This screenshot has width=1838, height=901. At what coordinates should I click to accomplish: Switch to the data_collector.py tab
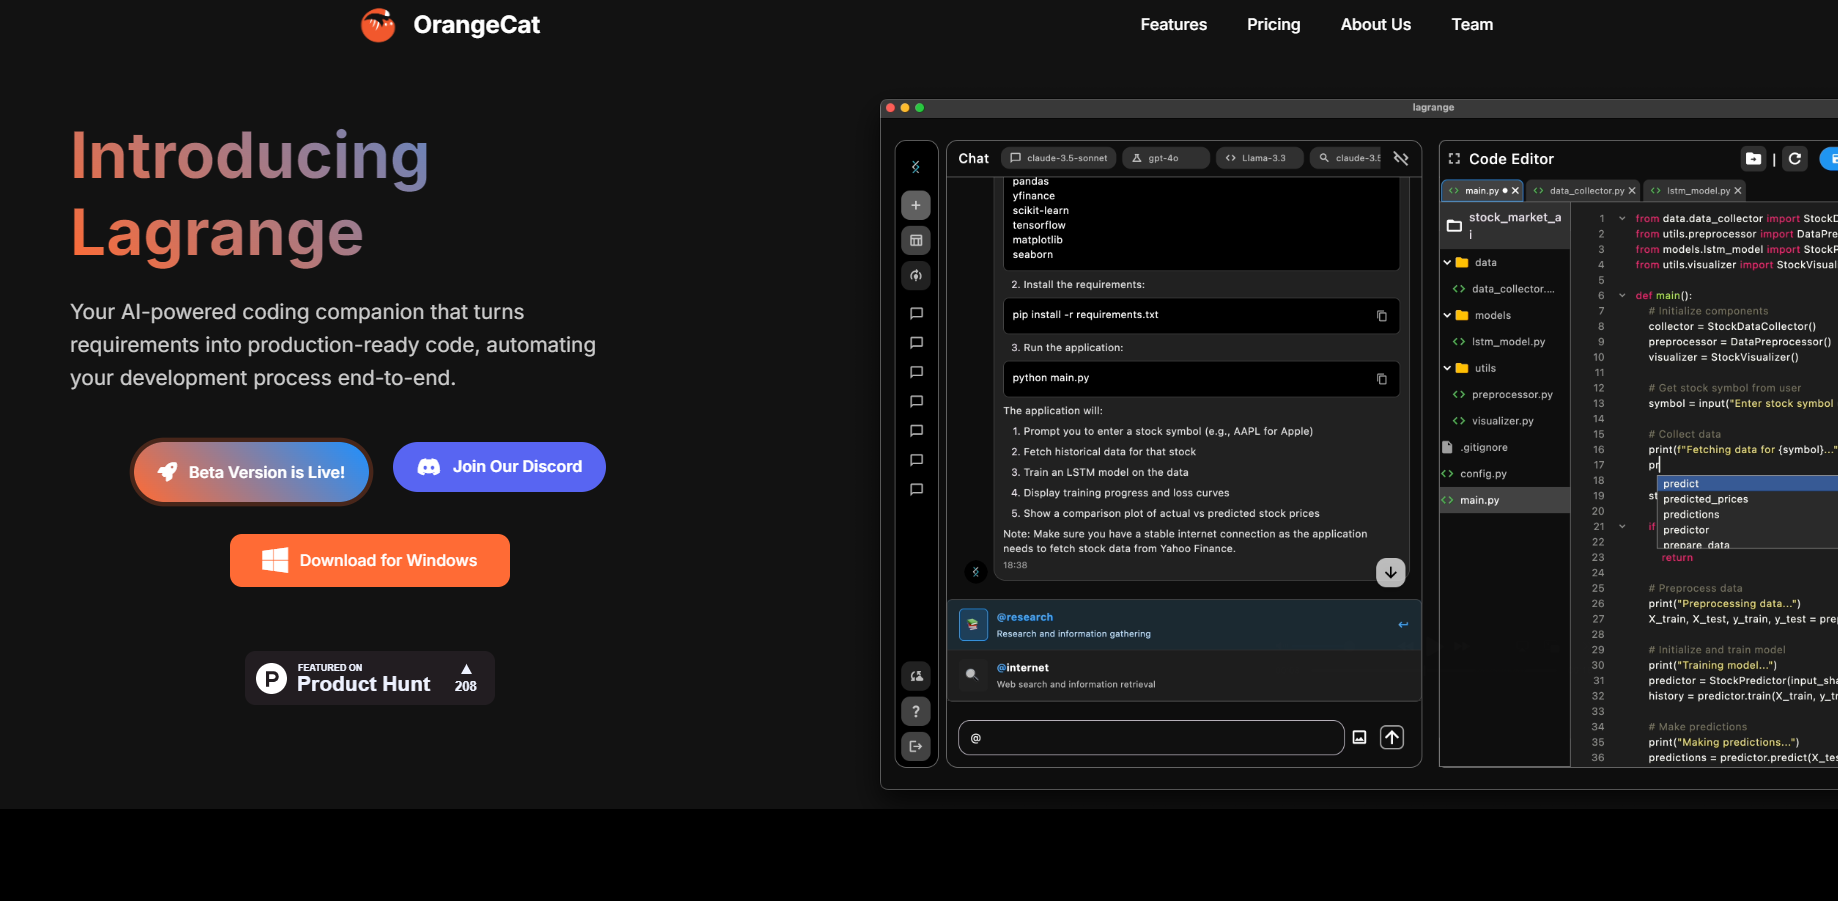pos(1586,191)
